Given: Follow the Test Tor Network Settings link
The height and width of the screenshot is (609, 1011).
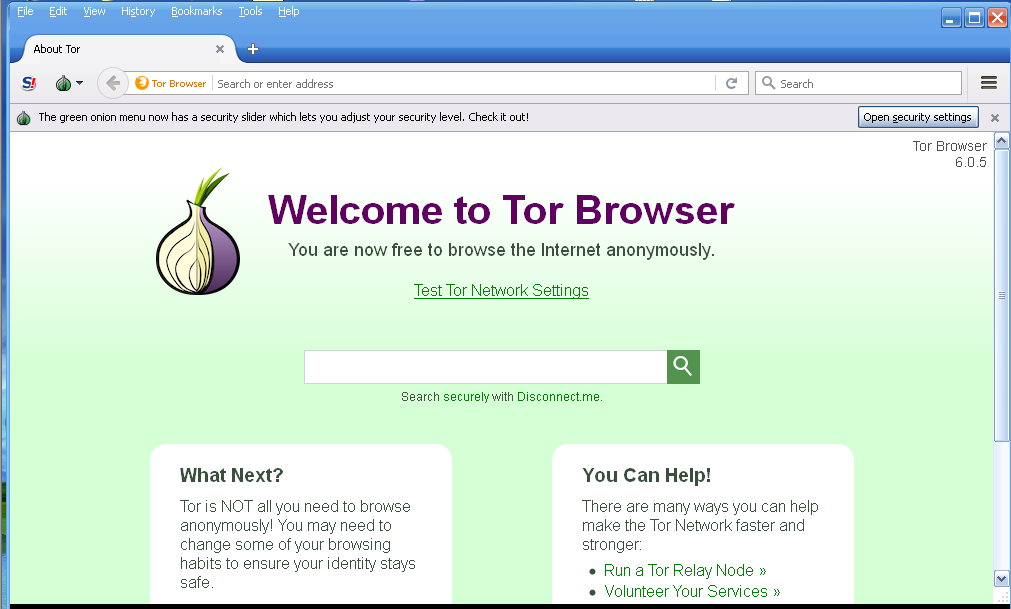Looking at the screenshot, I should [501, 291].
